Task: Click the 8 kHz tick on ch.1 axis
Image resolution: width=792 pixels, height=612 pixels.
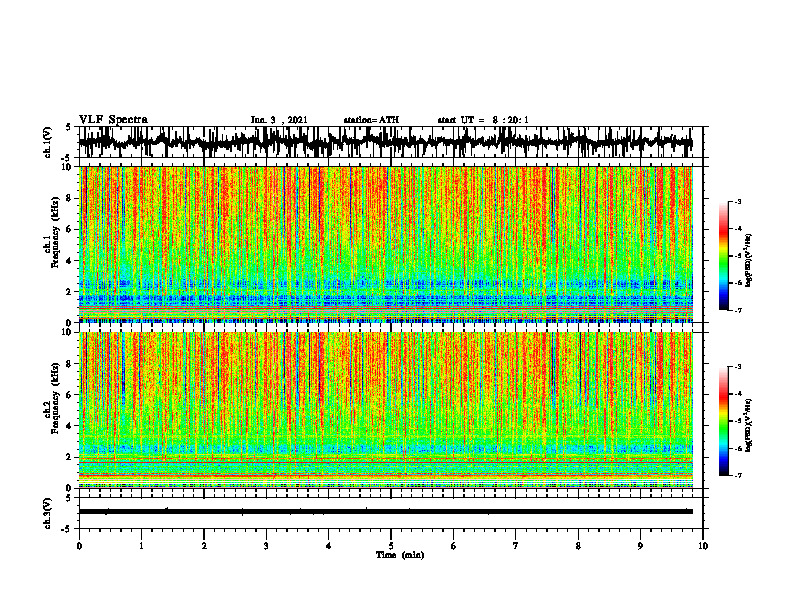Action: coord(70,198)
